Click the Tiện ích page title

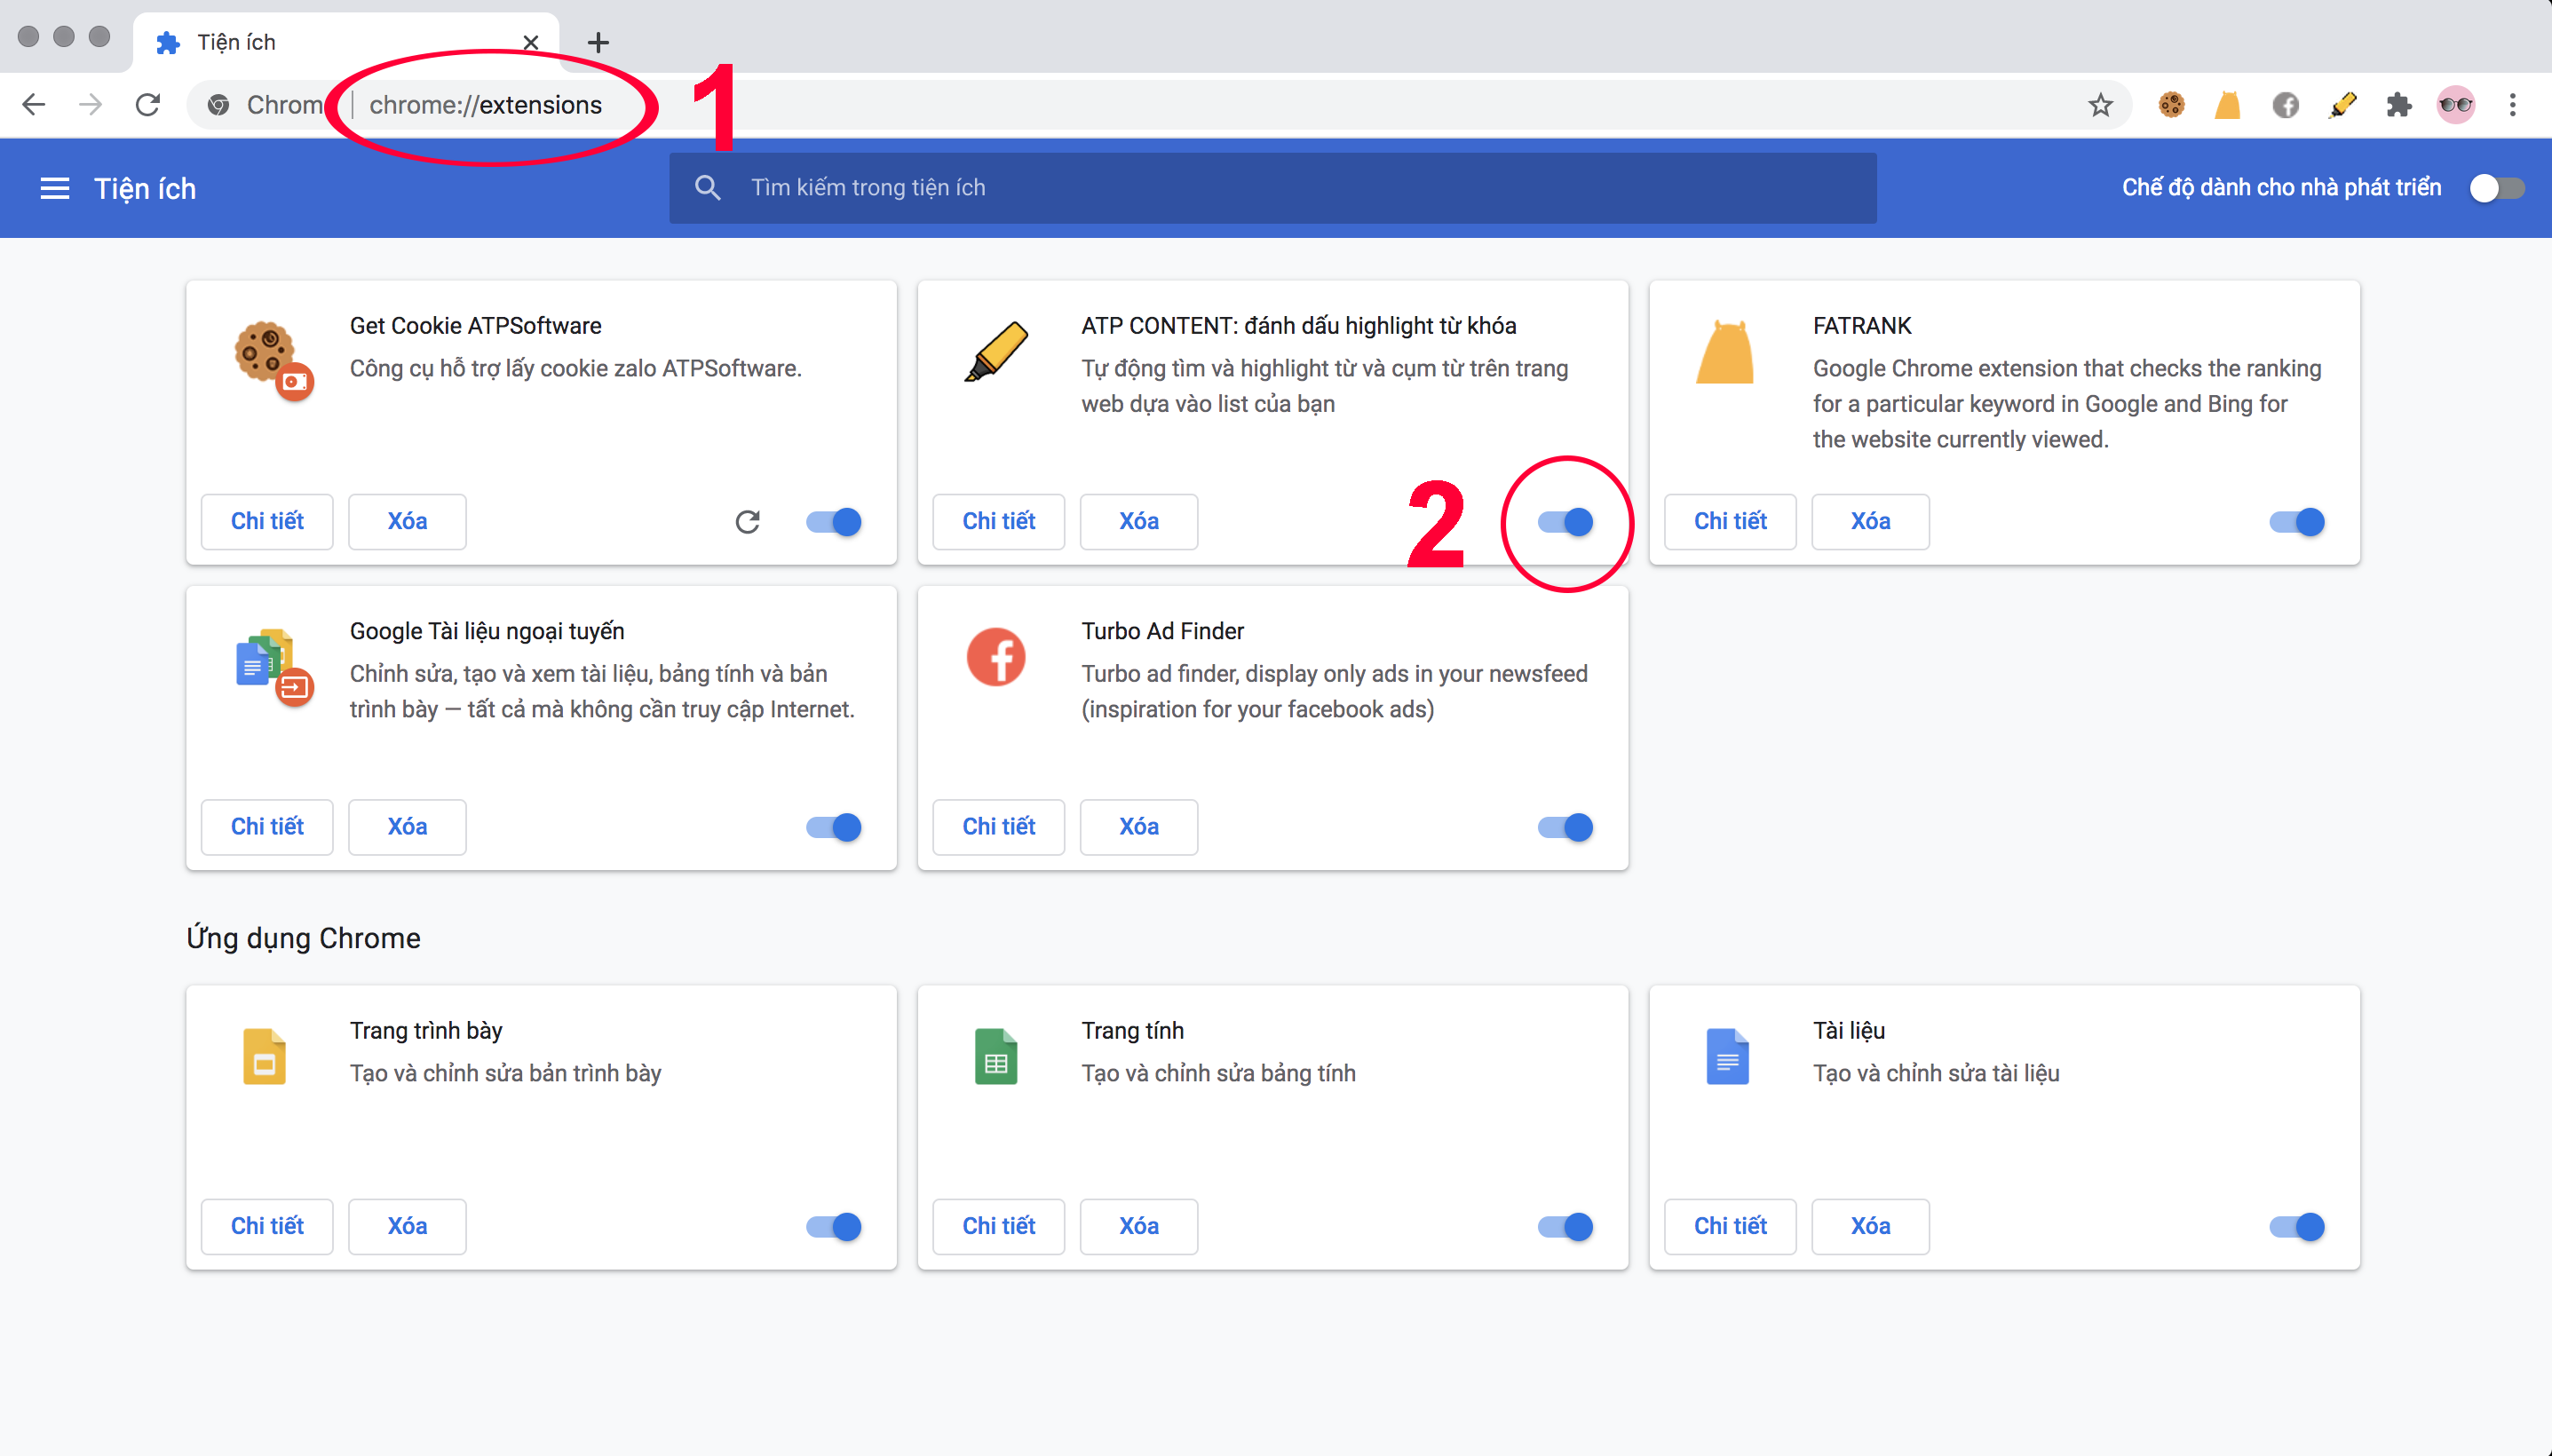[x=145, y=188]
